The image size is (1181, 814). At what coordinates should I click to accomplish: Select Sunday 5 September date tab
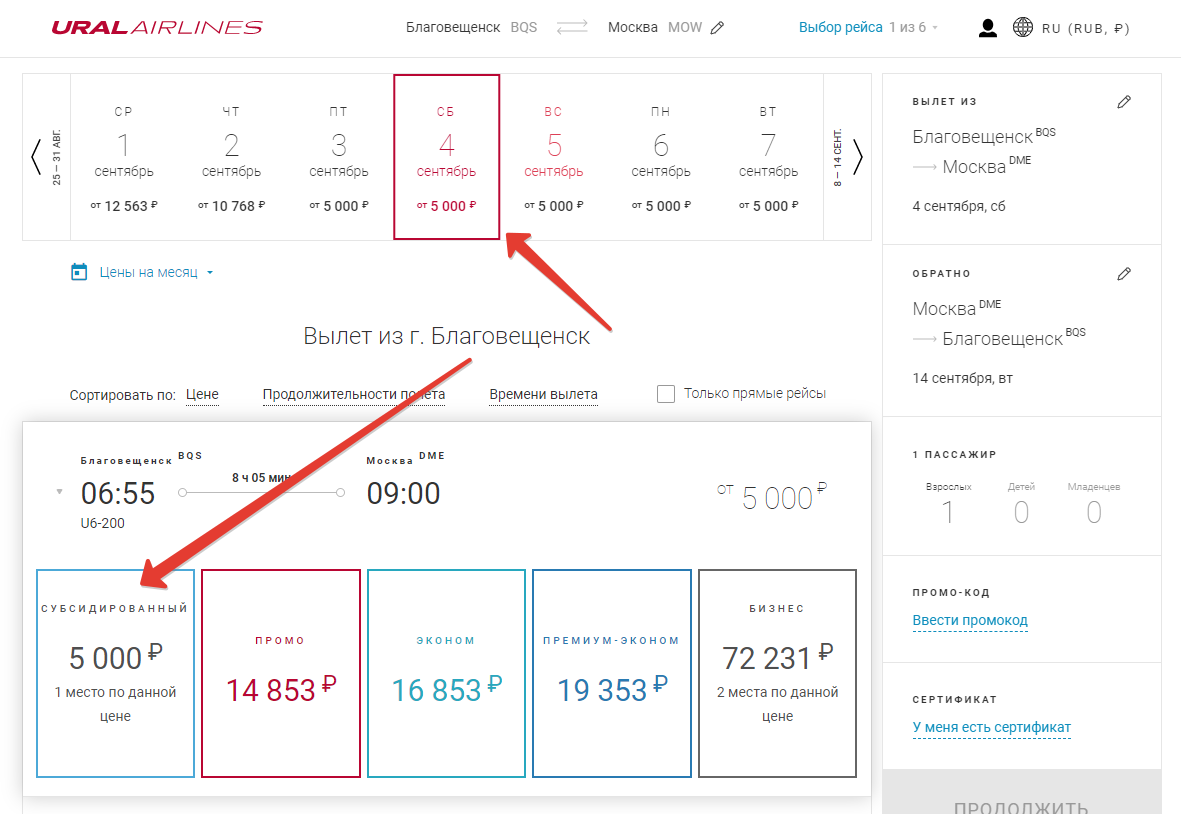553,157
